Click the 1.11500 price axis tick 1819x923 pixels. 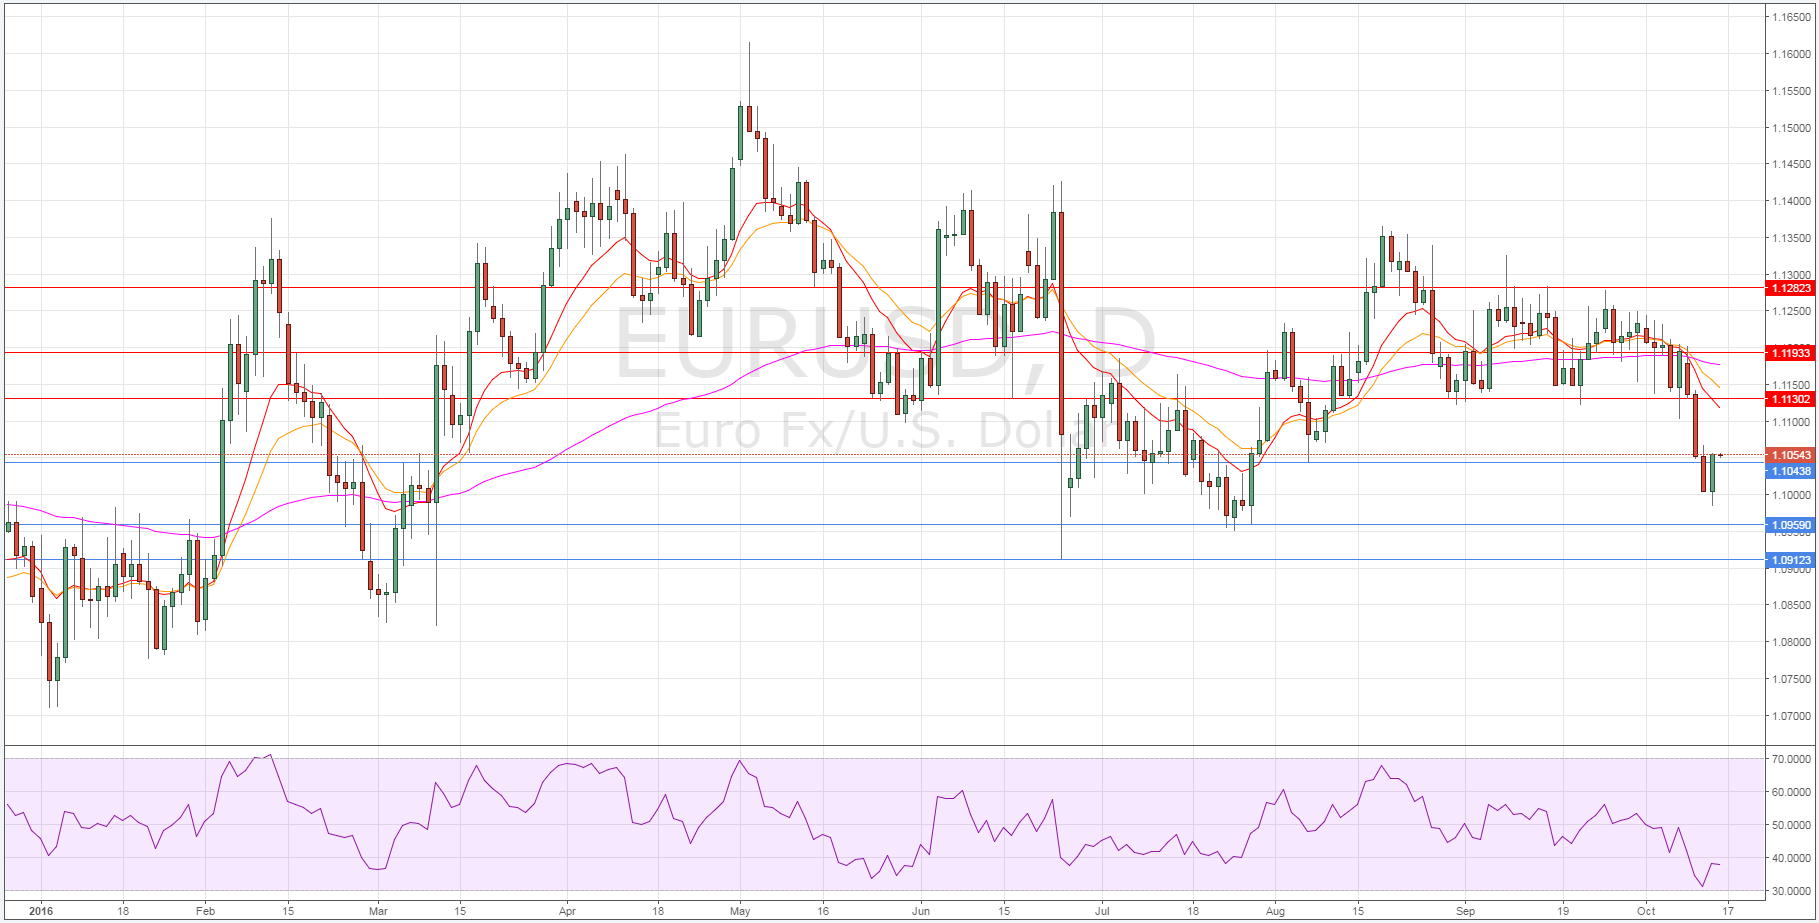[x=1791, y=385]
